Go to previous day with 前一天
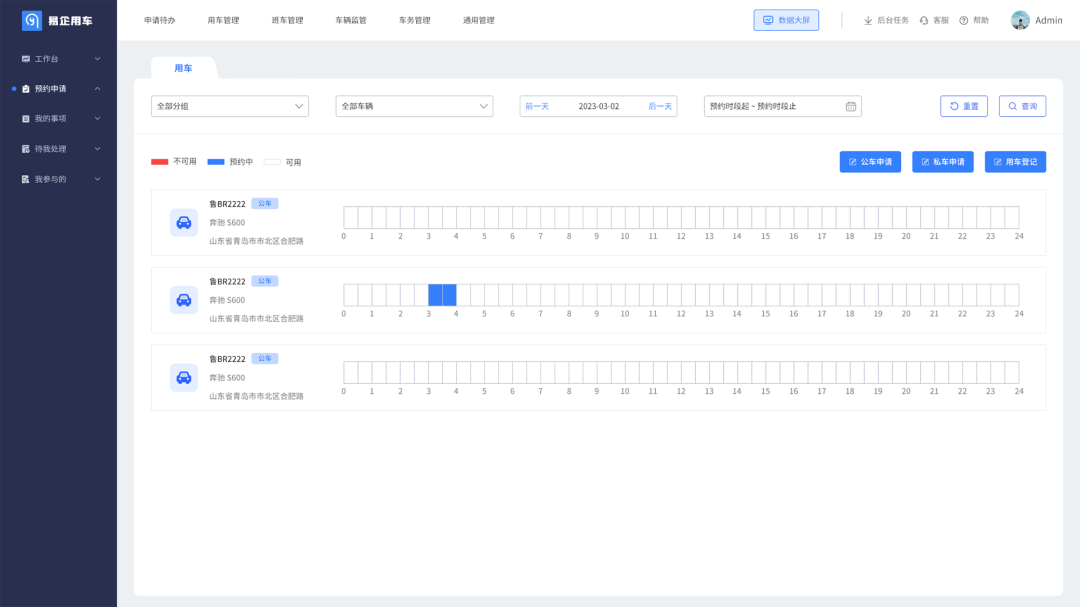This screenshot has height=607, width=1080. (x=537, y=106)
